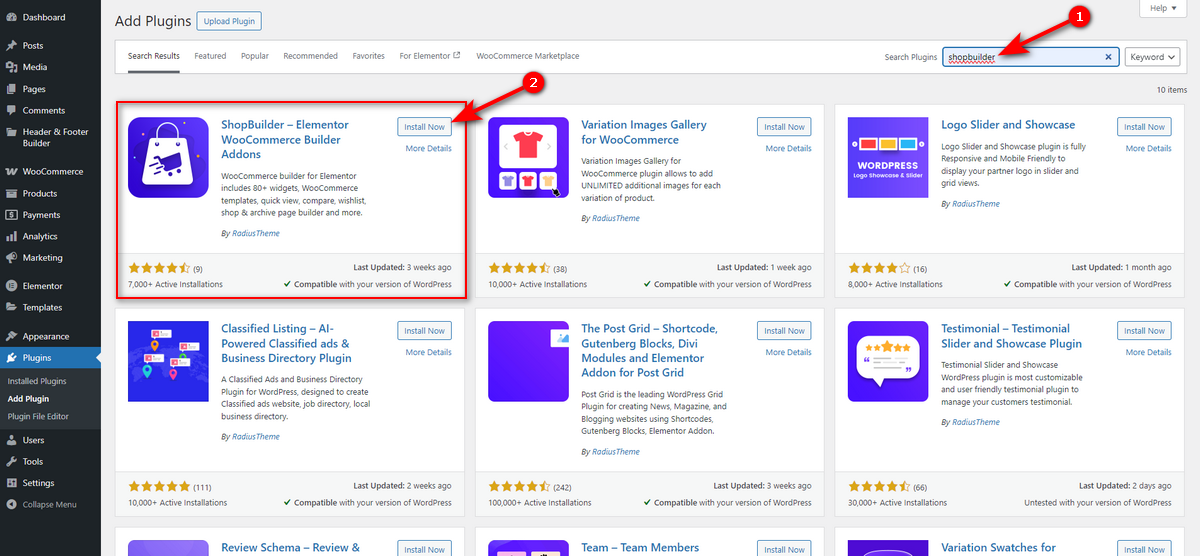Click the Products box icon
The height and width of the screenshot is (556, 1200).
(x=11, y=193)
